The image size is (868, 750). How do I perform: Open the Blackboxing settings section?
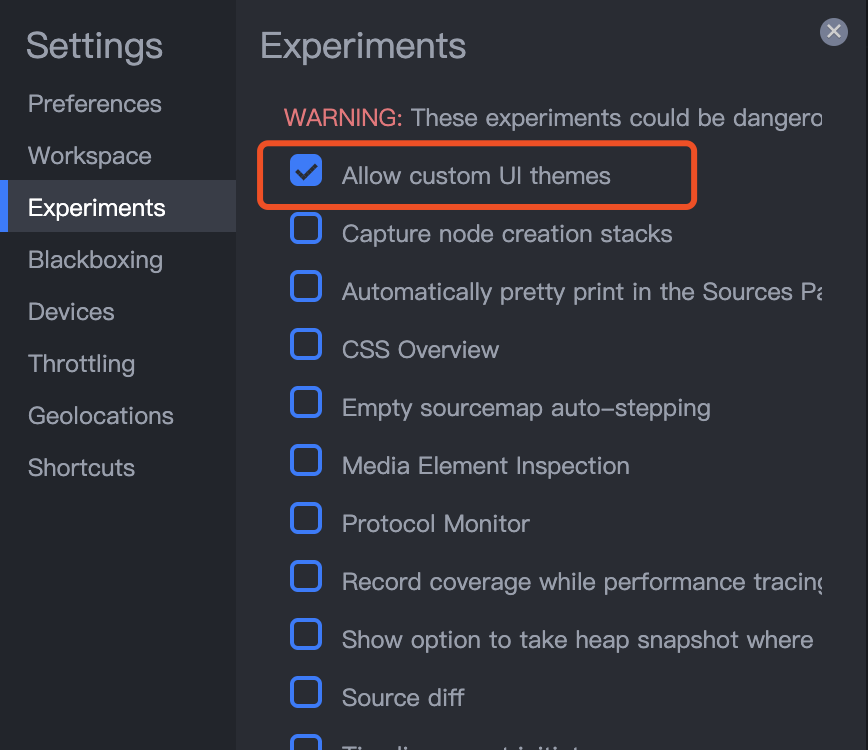coord(95,259)
